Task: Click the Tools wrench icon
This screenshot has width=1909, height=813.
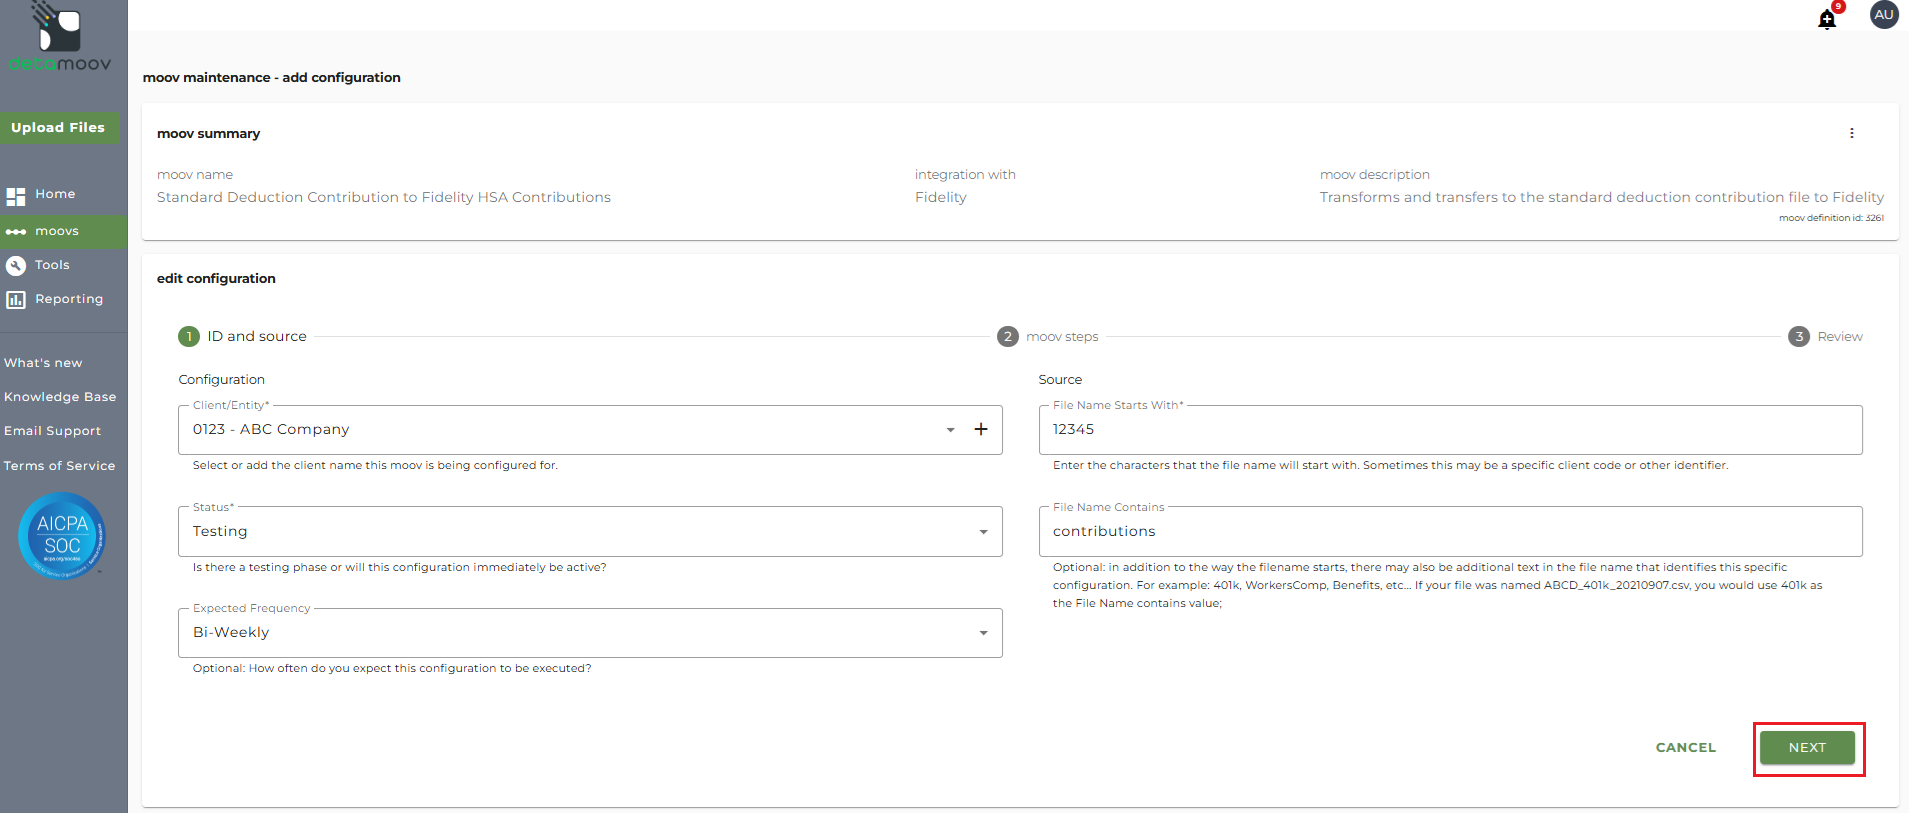Action: (x=16, y=266)
